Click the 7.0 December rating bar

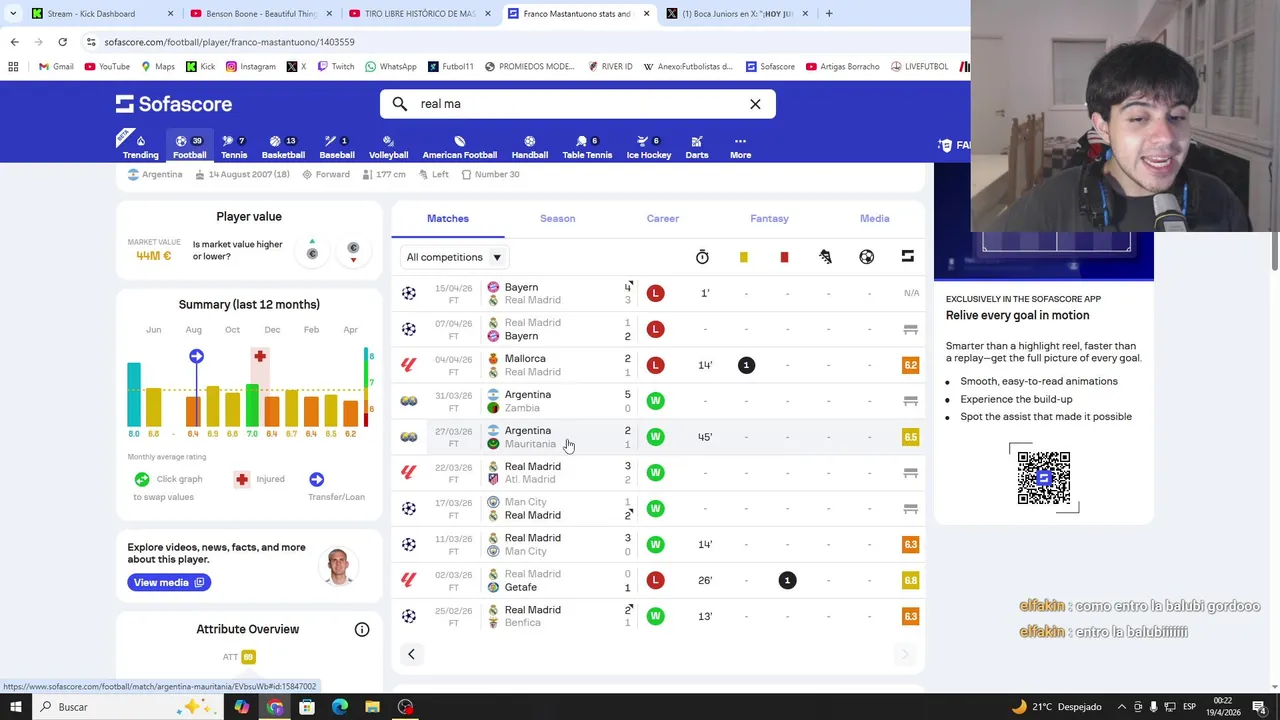pos(252,406)
